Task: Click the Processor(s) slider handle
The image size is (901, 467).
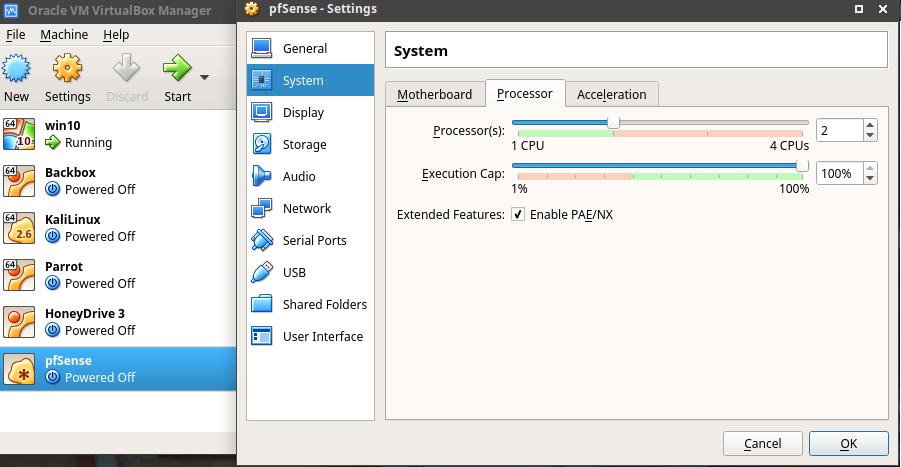Action: coord(614,122)
